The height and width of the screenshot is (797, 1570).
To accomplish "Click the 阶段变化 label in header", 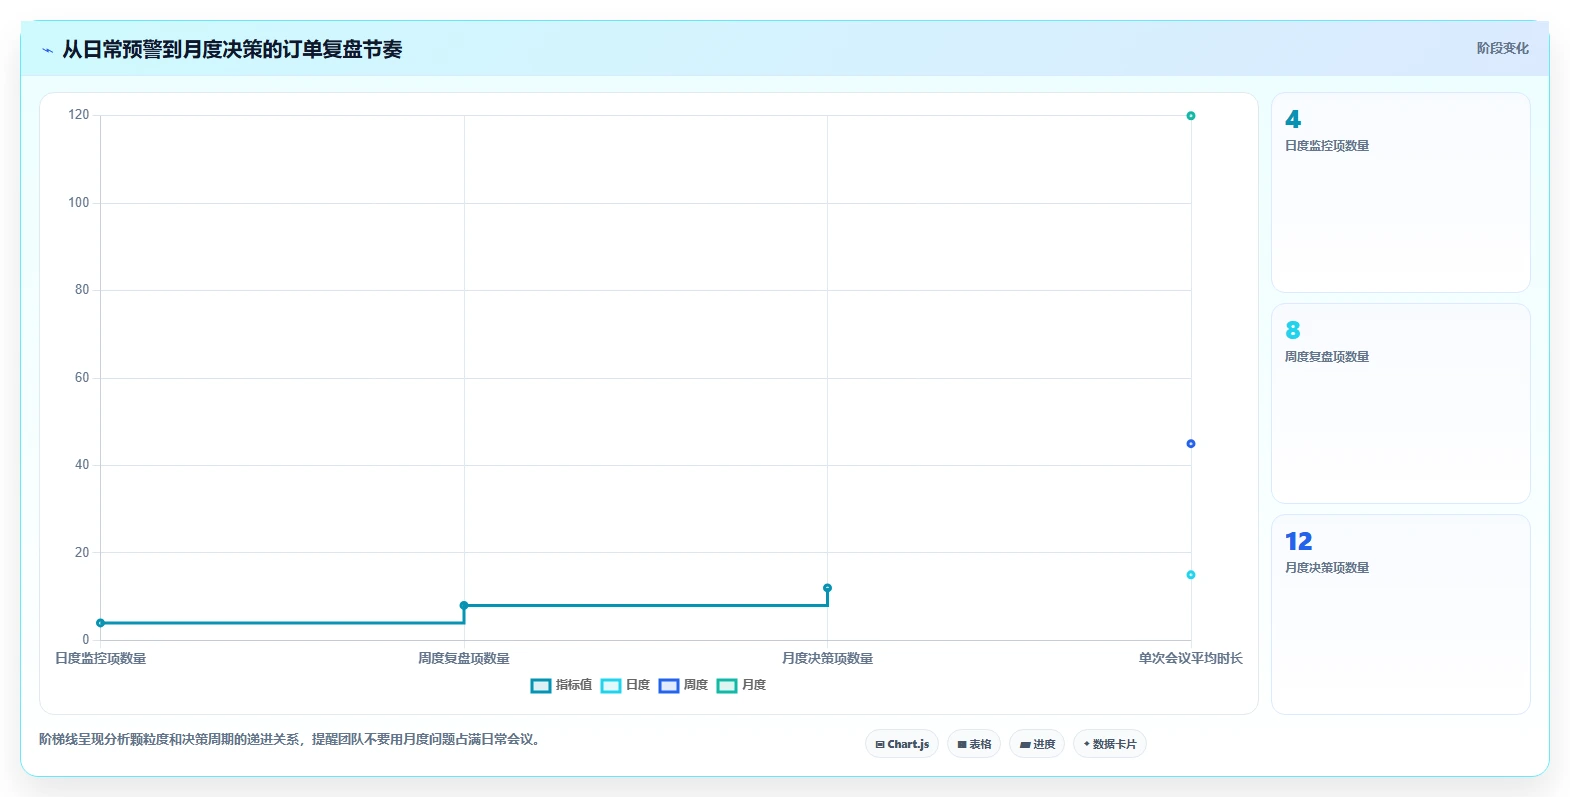I will [1502, 48].
